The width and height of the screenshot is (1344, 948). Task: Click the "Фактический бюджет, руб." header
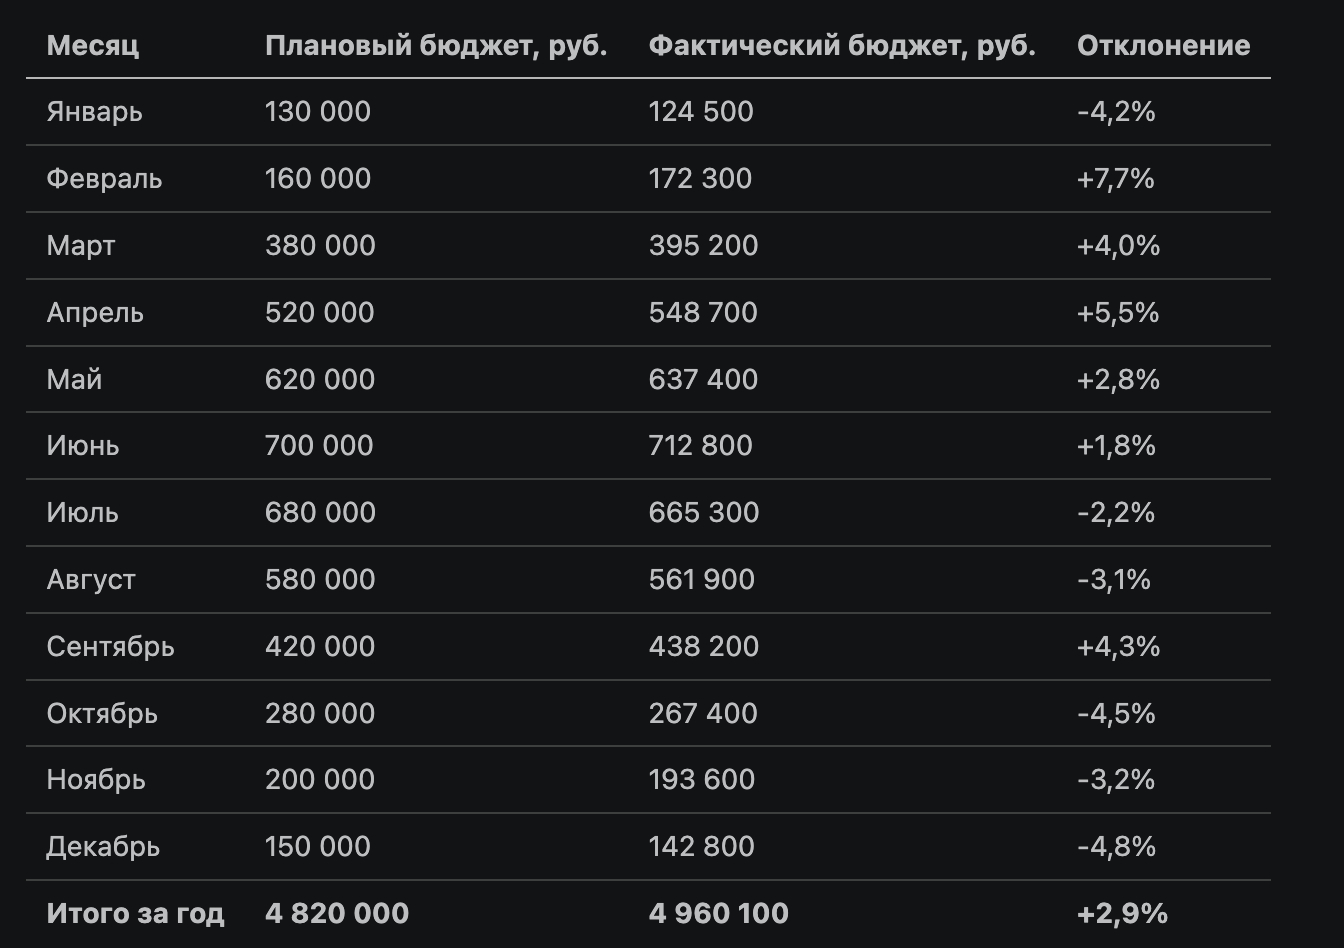842,45
